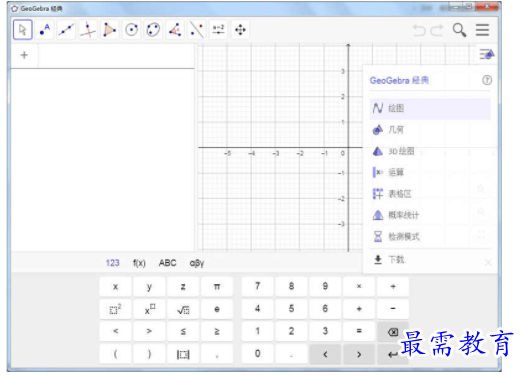This screenshot has width=522, height=375.
Task: Select the Reflect about Line tool
Action: [197, 30]
